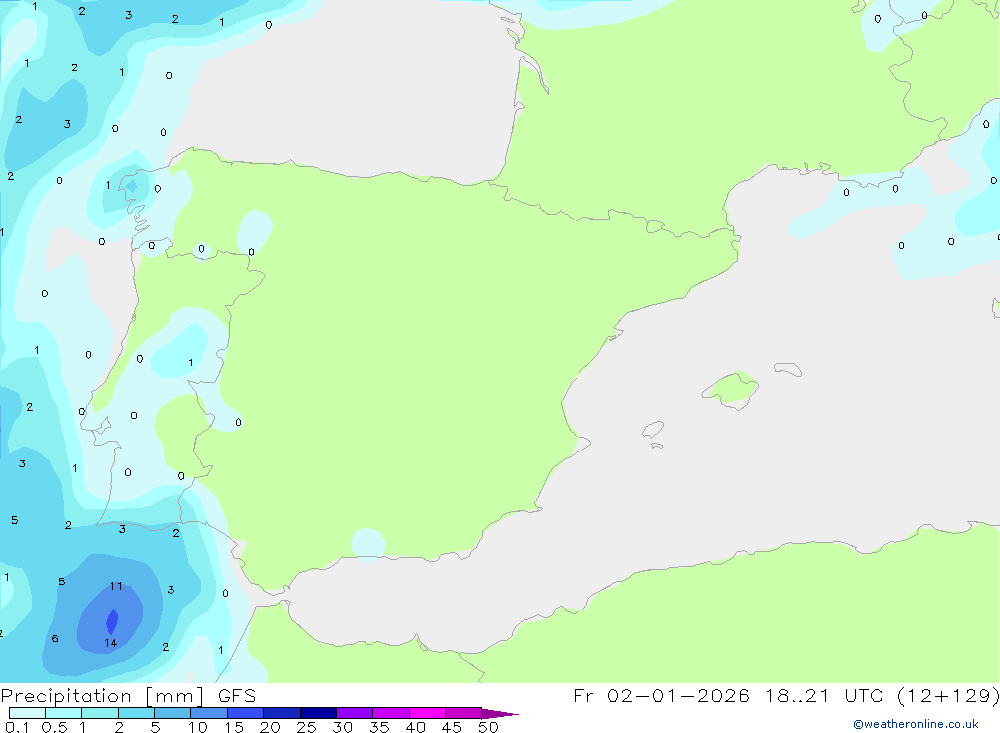Click legend label '30'
Image resolution: width=1000 pixels, height=733 pixels.
(343, 727)
